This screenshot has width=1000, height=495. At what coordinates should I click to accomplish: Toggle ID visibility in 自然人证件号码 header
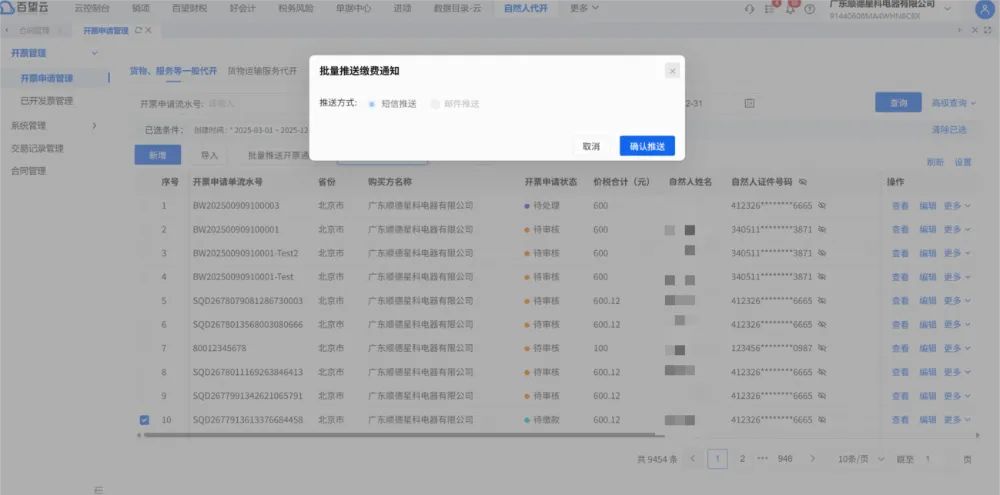click(x=802, y=182)
